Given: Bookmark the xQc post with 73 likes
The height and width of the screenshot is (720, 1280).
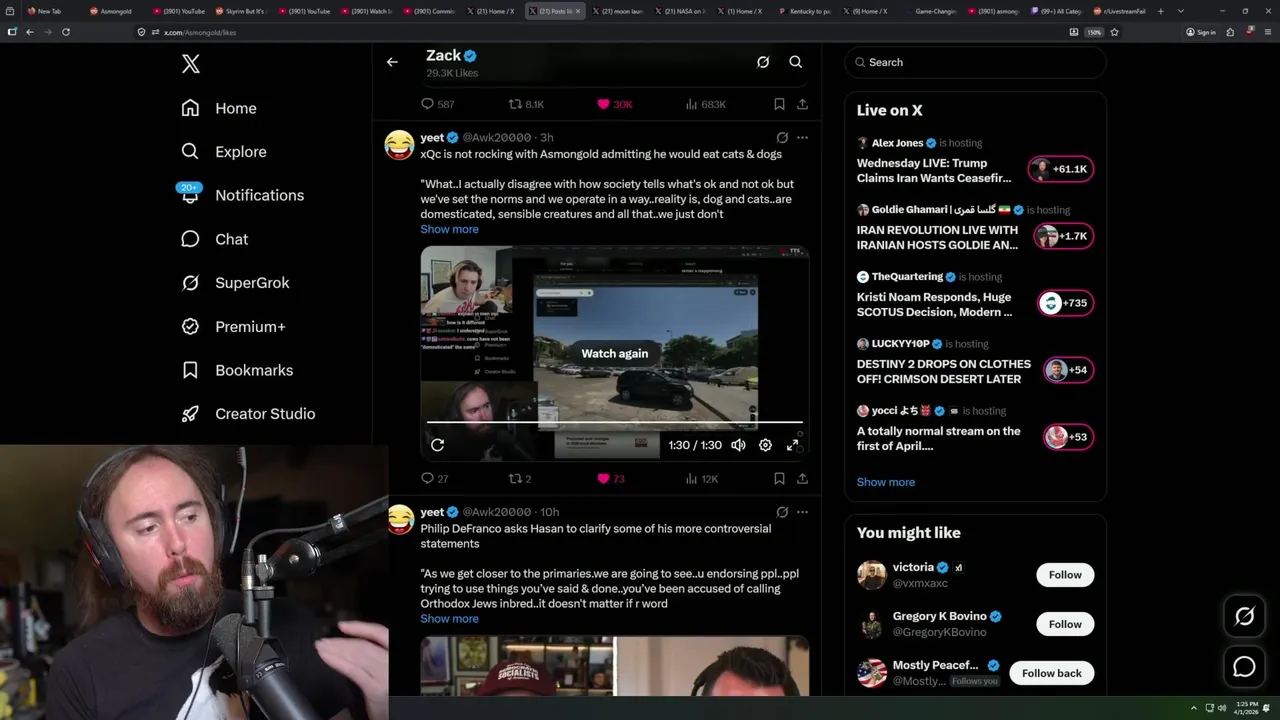Looking at the screenshot, I should (x=779, y=479).
